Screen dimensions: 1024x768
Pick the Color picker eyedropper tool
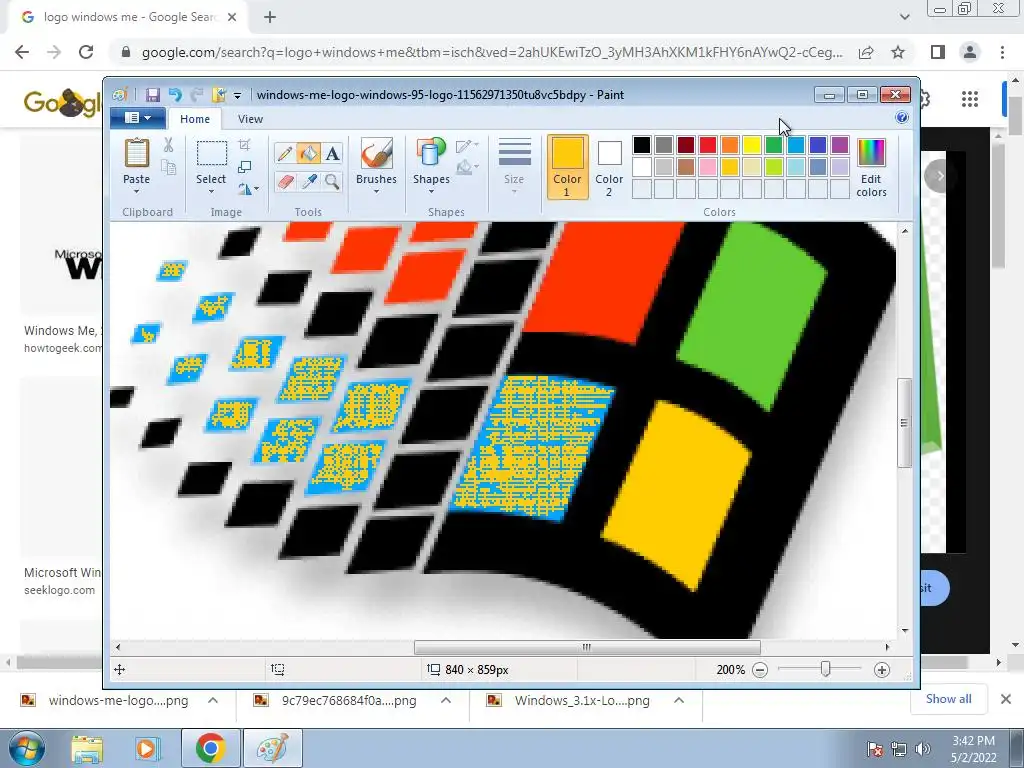tap(308, 181)
